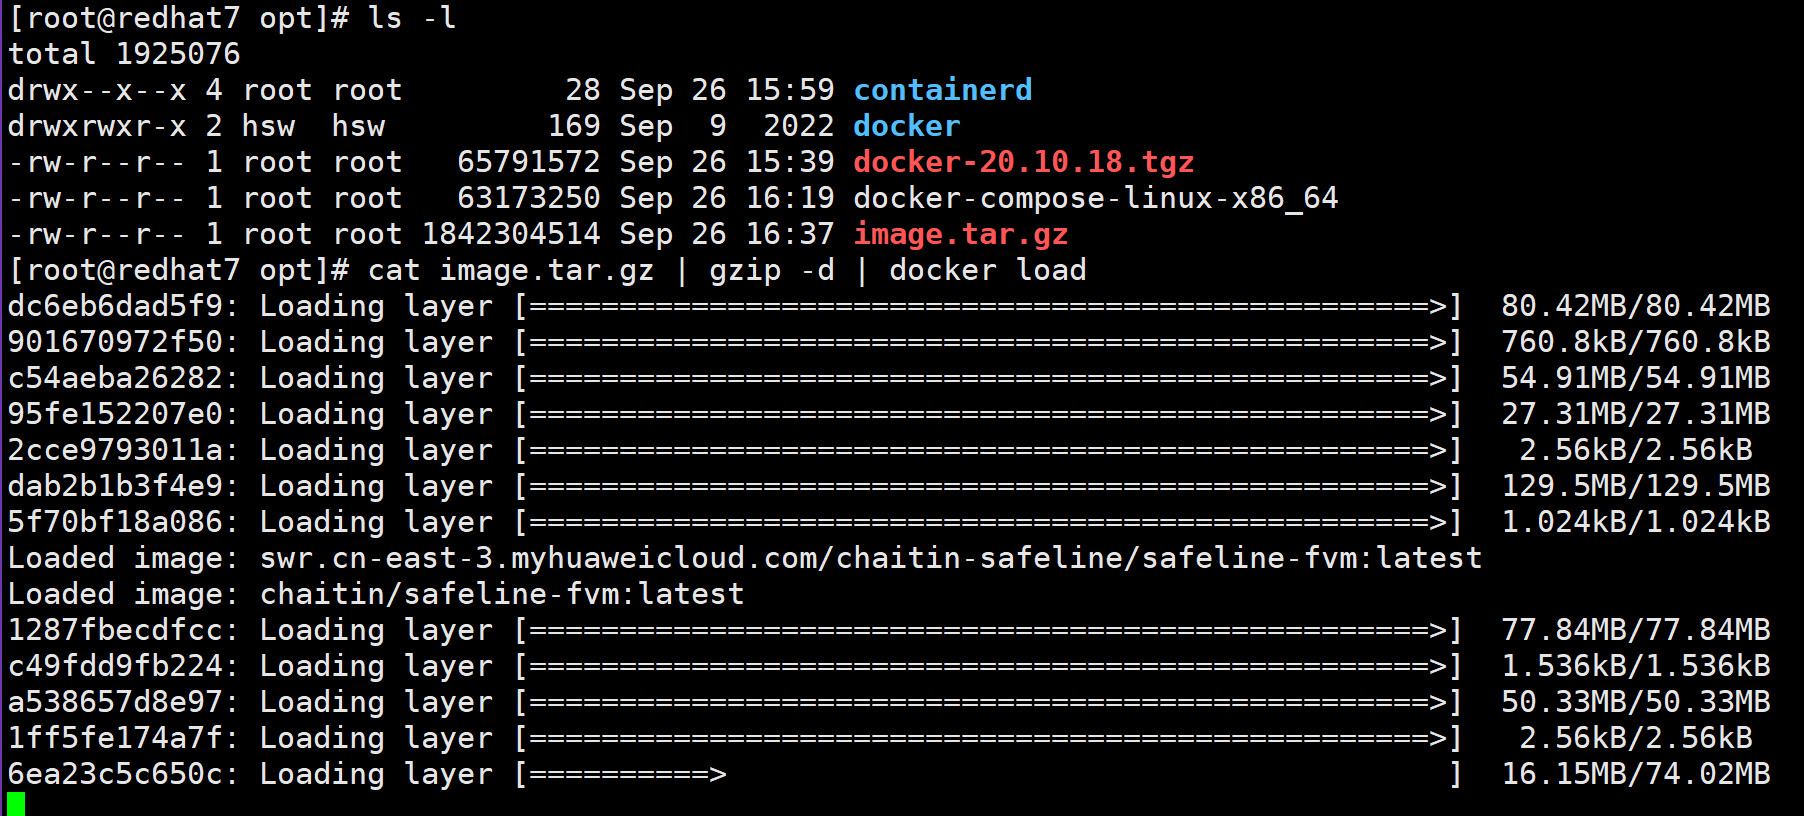The image size is (1804, 816).
Task: Click the completed 5f70bf18a086 progress bar
Action: click(x=988, y=522)
